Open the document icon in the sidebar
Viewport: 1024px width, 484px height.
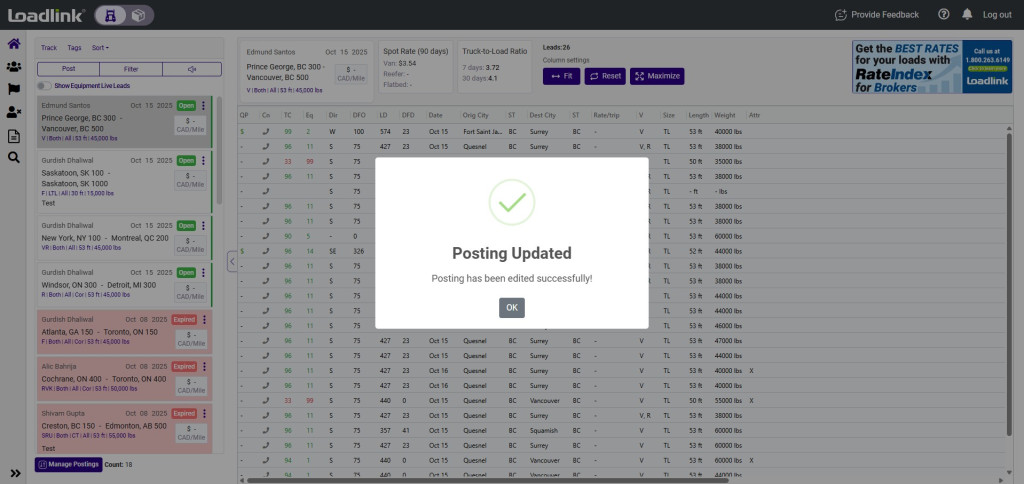point(14,135)
